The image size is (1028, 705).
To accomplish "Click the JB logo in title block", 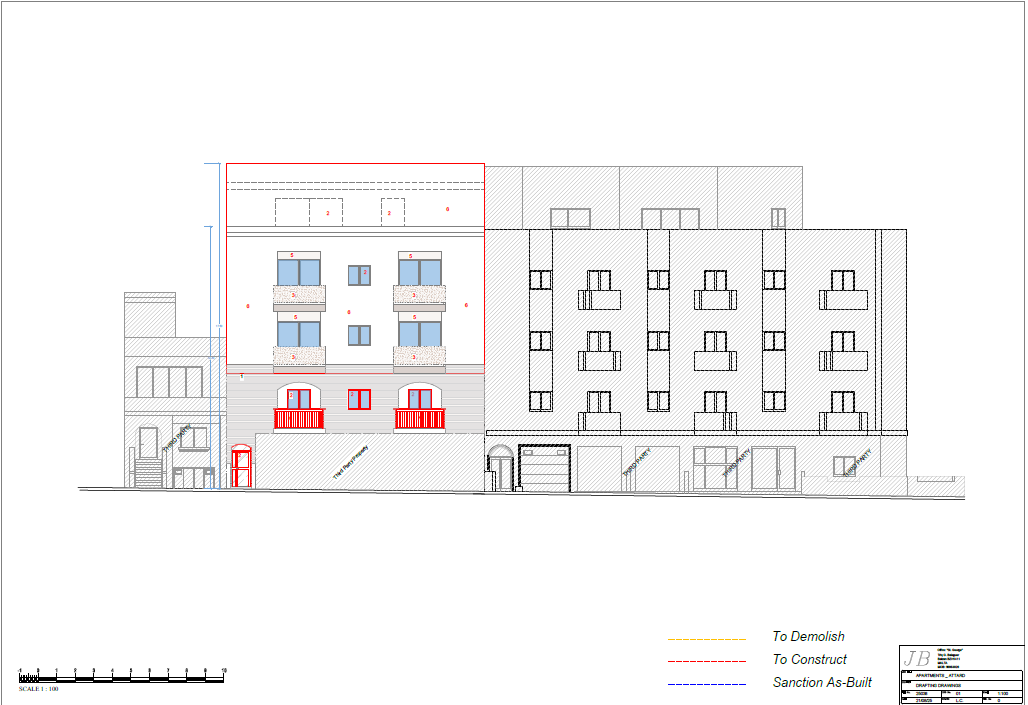I will pyautogui.click(x=917, y=659).
